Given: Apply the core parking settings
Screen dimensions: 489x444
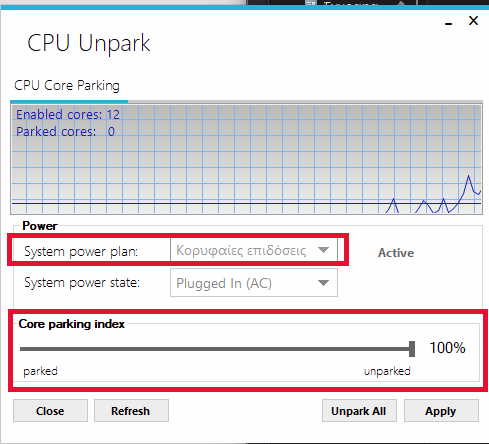Looking at the screenshot, I should click(x=441, y=411).
